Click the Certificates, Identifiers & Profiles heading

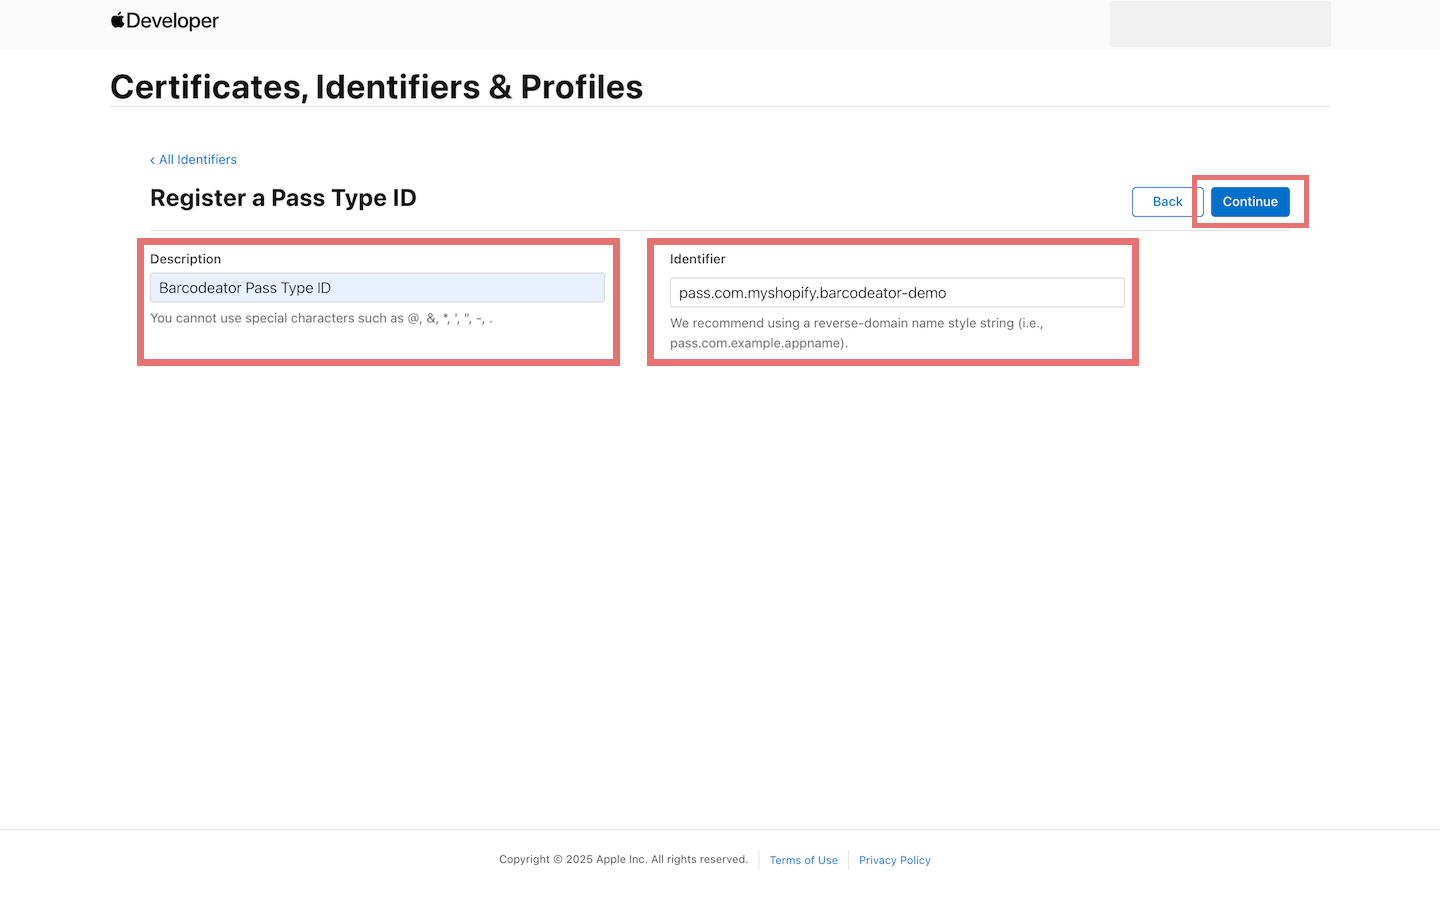tap(376, 87)
